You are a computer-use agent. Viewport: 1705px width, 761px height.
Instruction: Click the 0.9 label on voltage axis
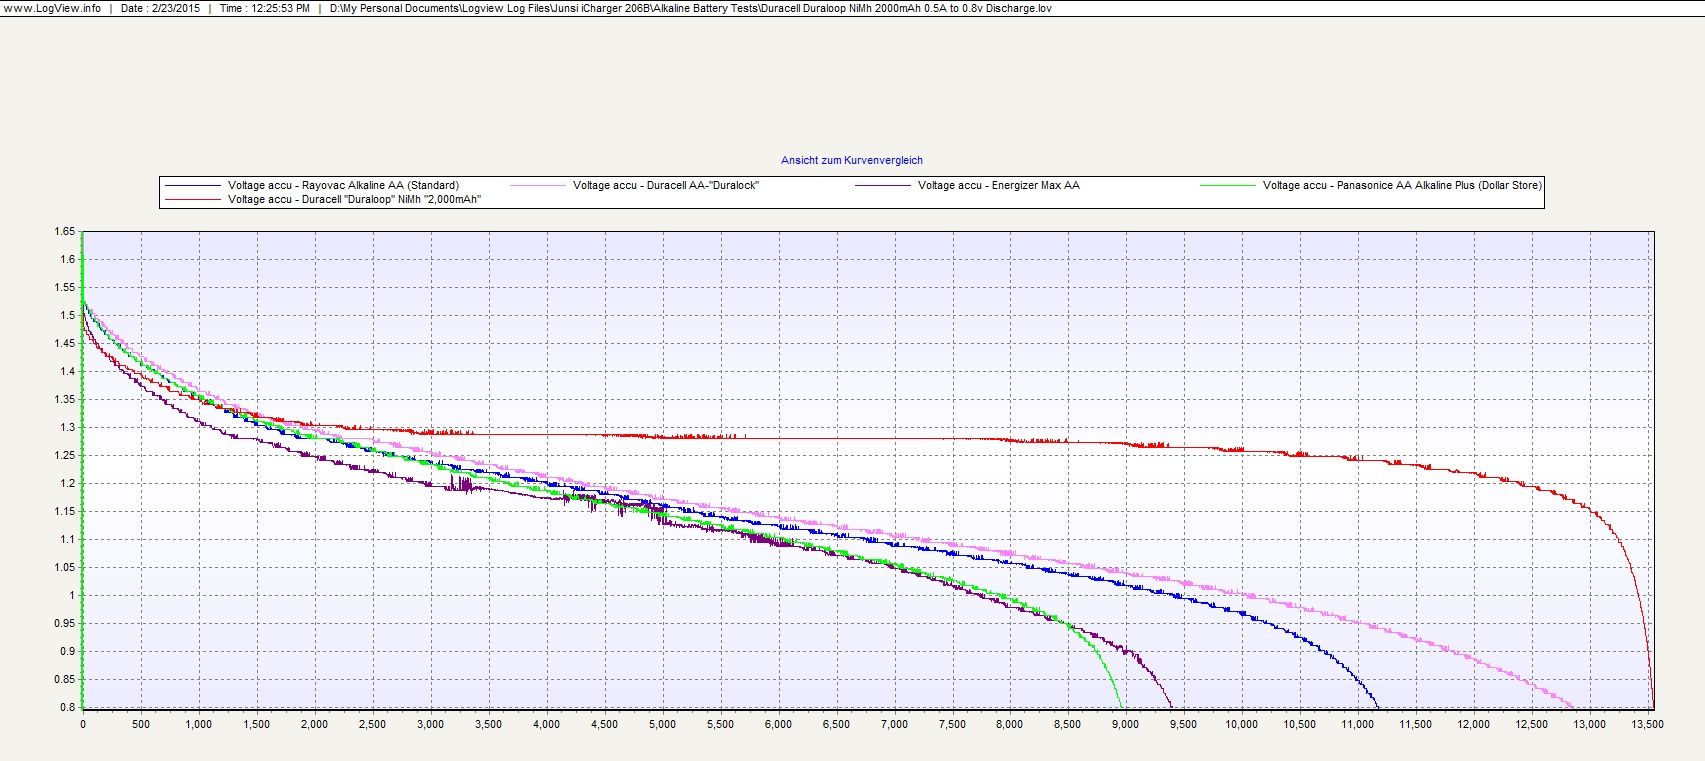pos(68,651)
